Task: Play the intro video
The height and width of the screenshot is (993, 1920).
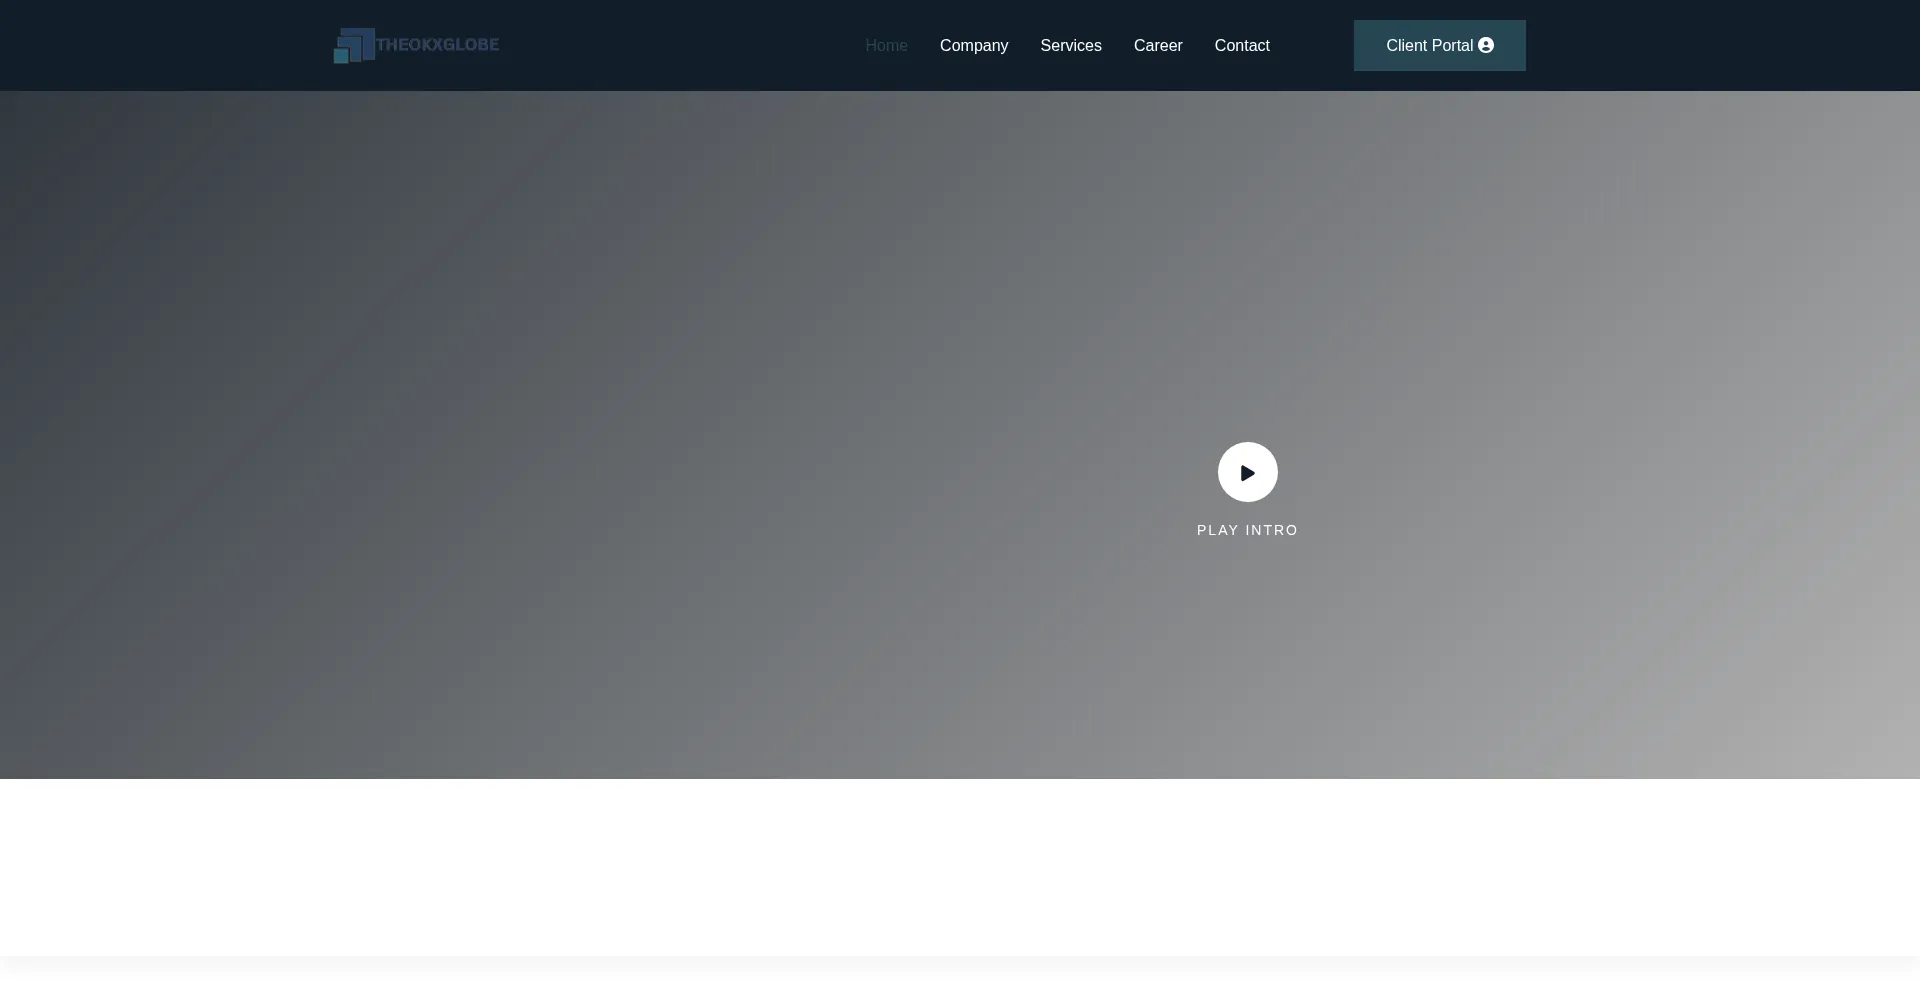Action: (1248, 472)
